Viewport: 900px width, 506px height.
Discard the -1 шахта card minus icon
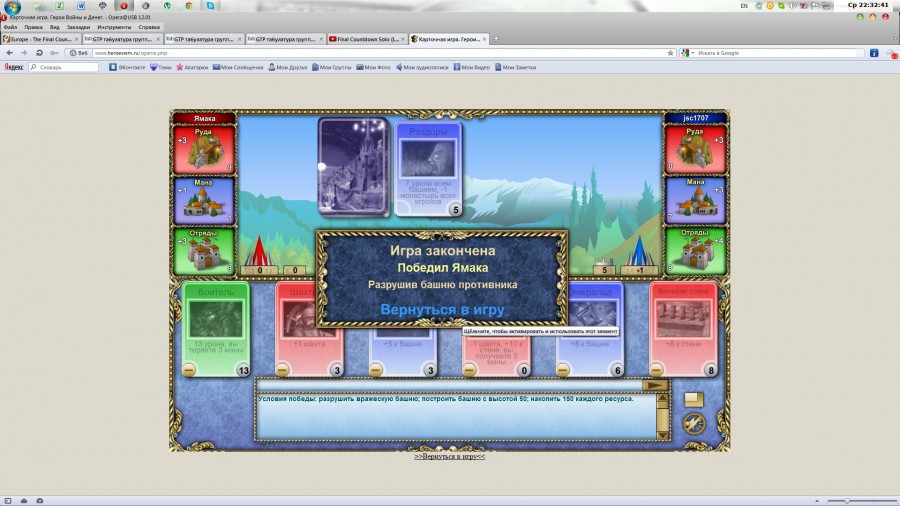point(470,370)
